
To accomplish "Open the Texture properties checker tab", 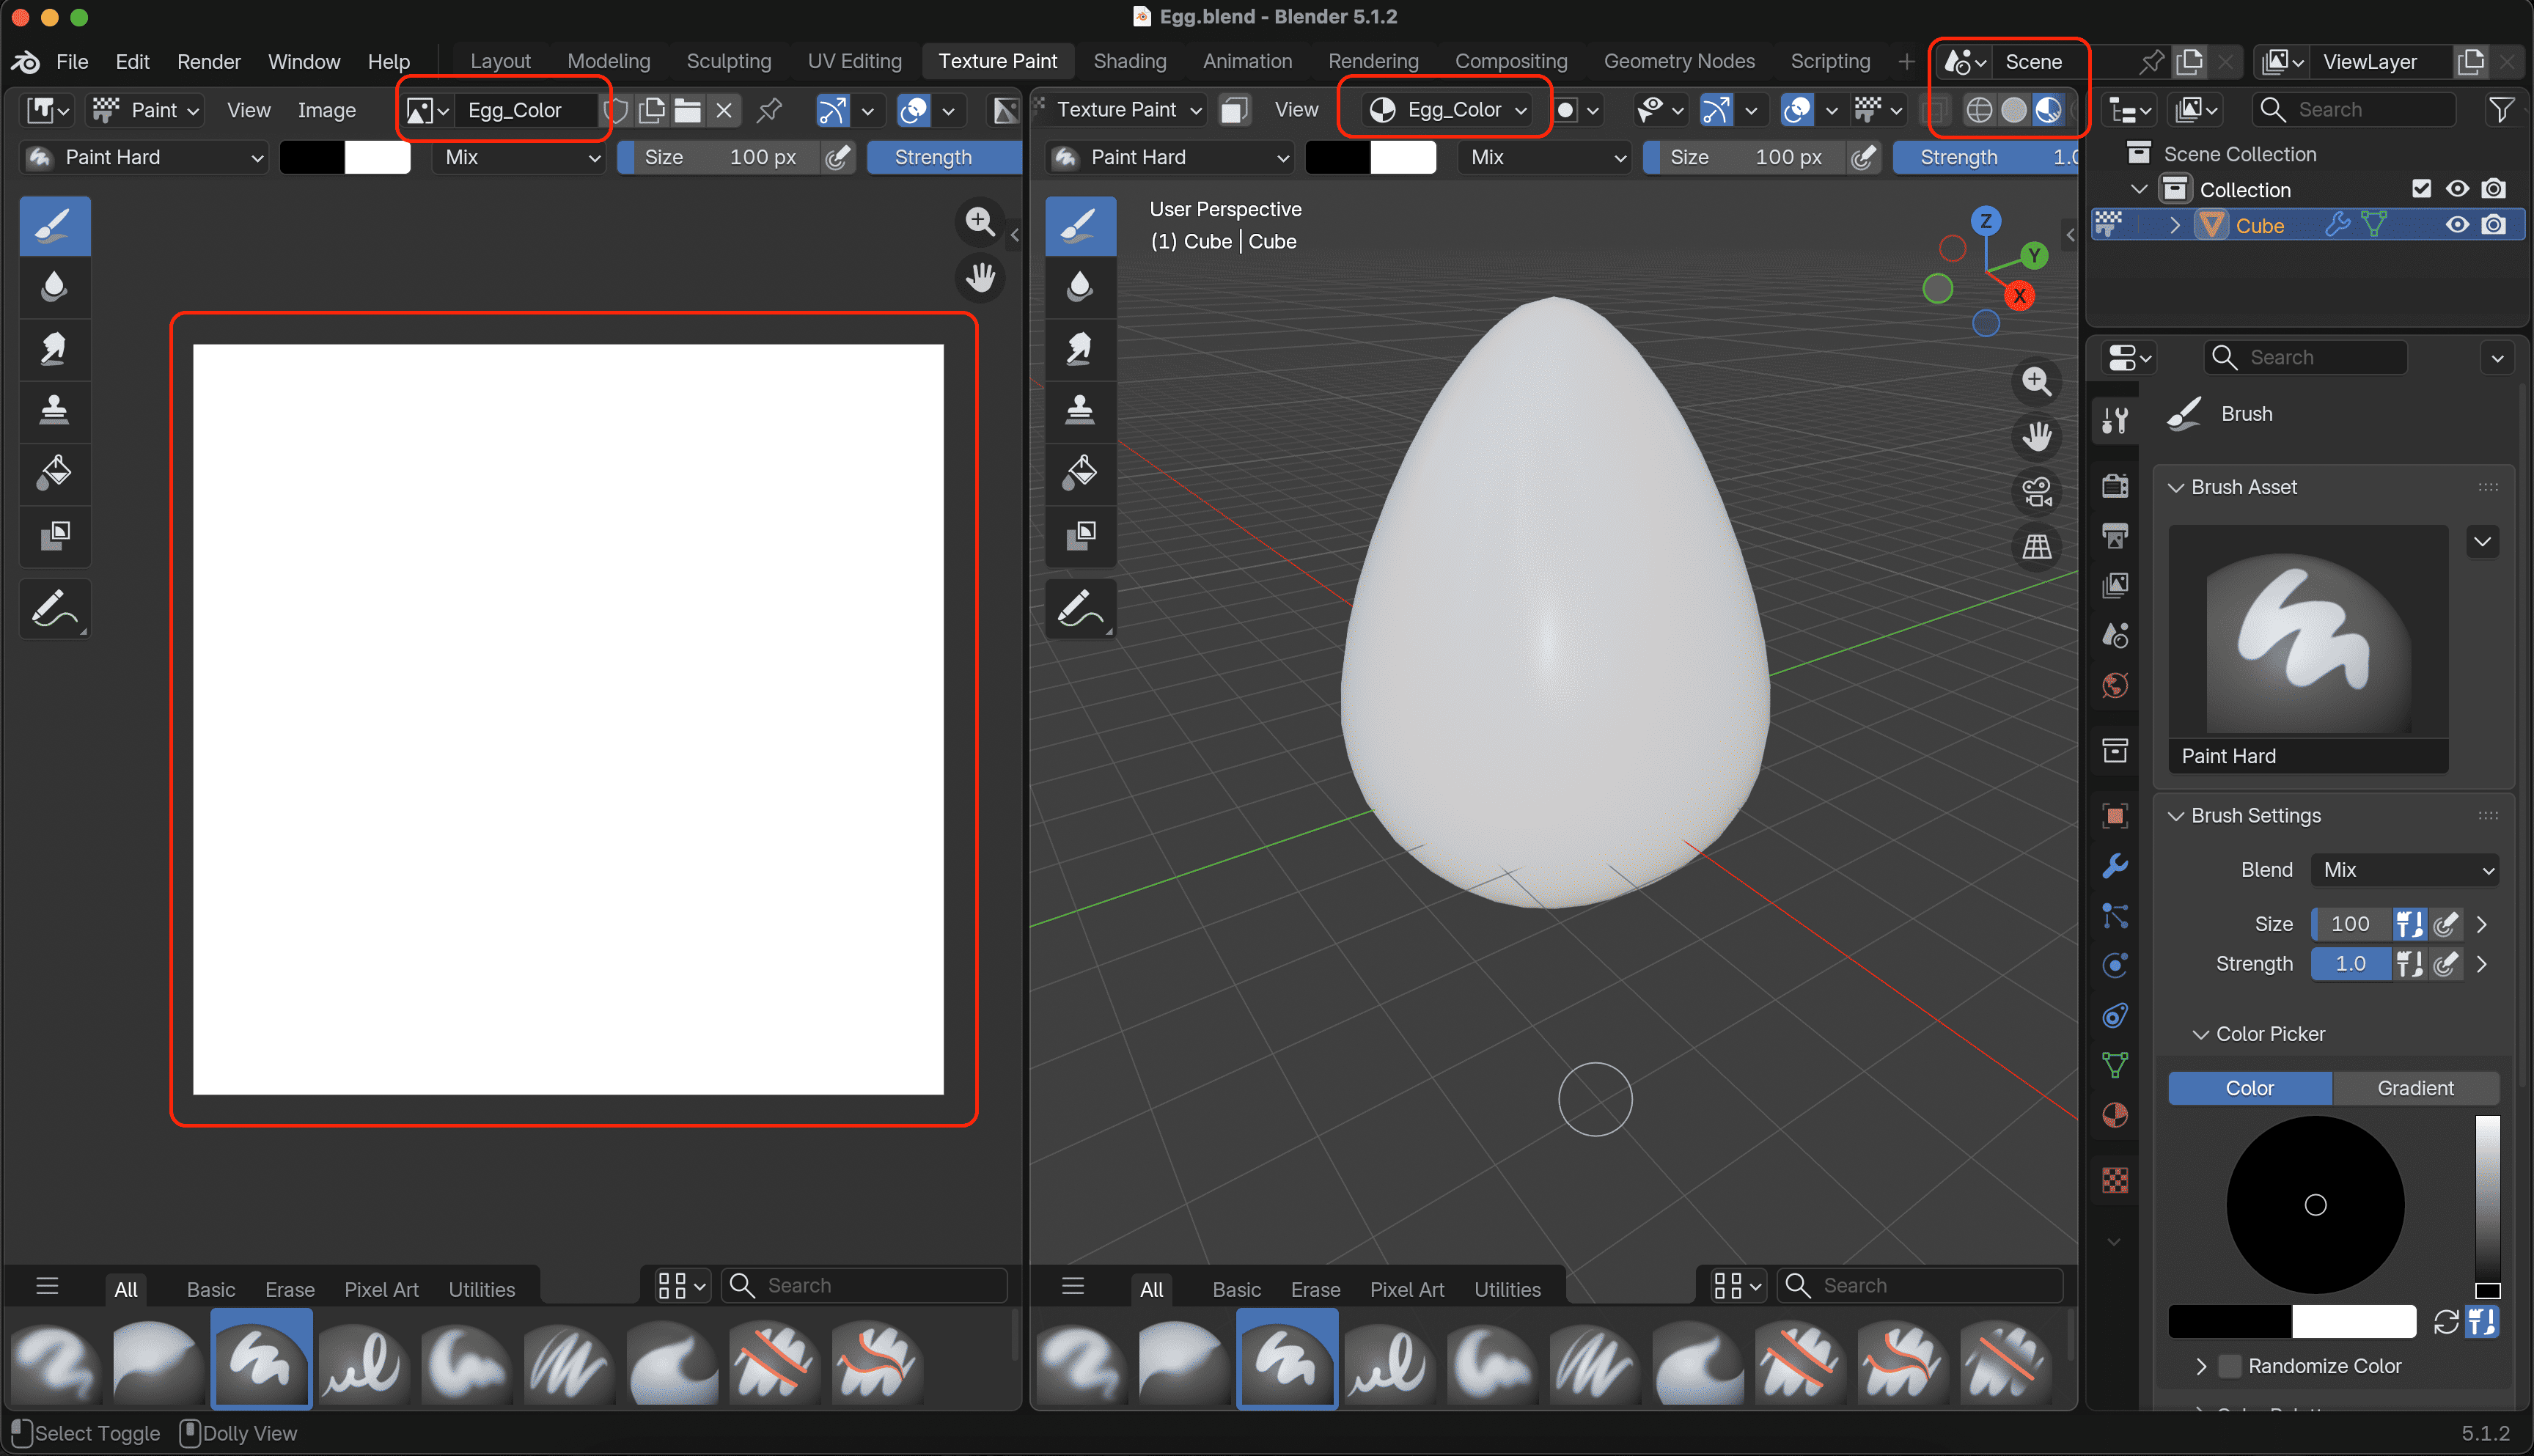I will [x=2115, y=1181].
